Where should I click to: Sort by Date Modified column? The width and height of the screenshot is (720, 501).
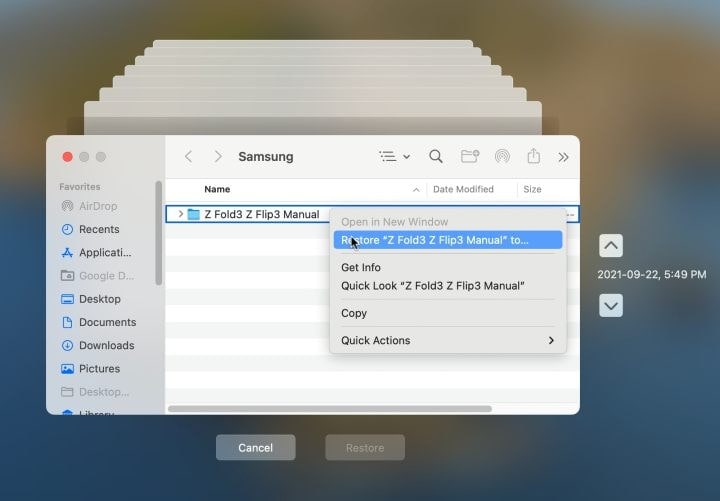(x=463, y=189)
